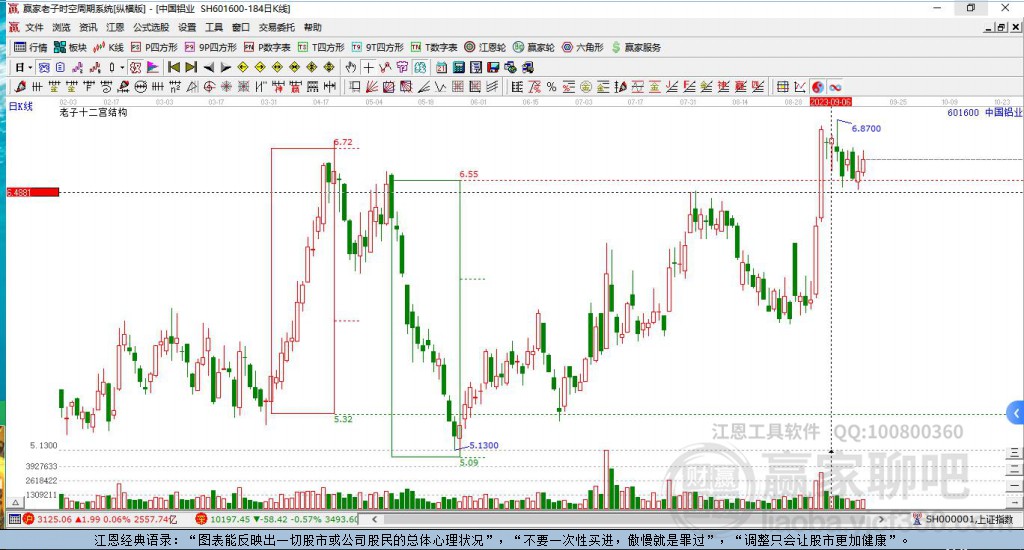Click the 日K线 label on chart
Image resolution: width=1024 pixels, height=550 pixels.
click(20, 106)
